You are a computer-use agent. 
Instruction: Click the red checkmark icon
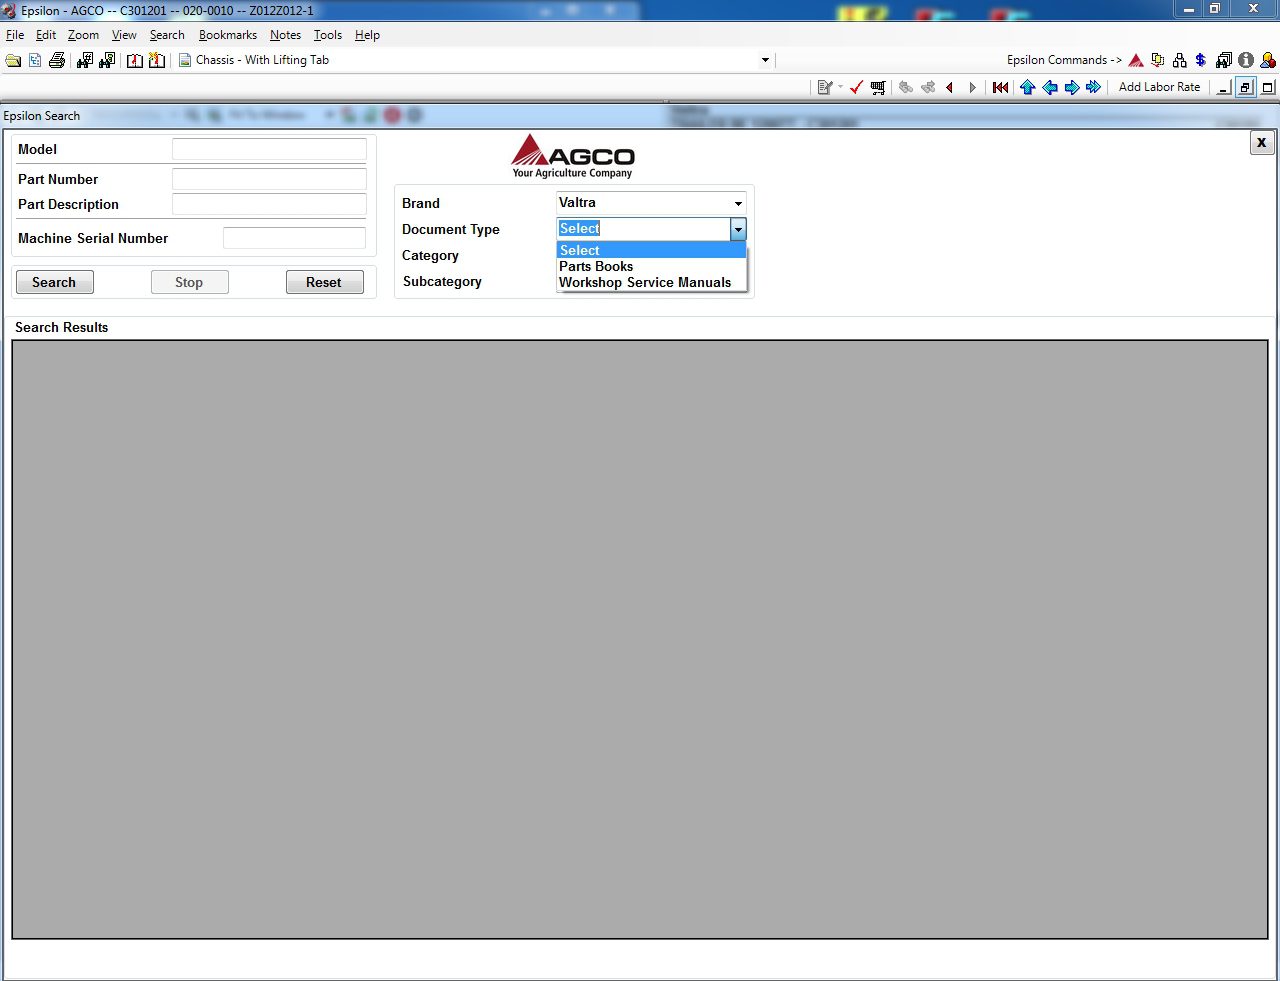point(856,87)
